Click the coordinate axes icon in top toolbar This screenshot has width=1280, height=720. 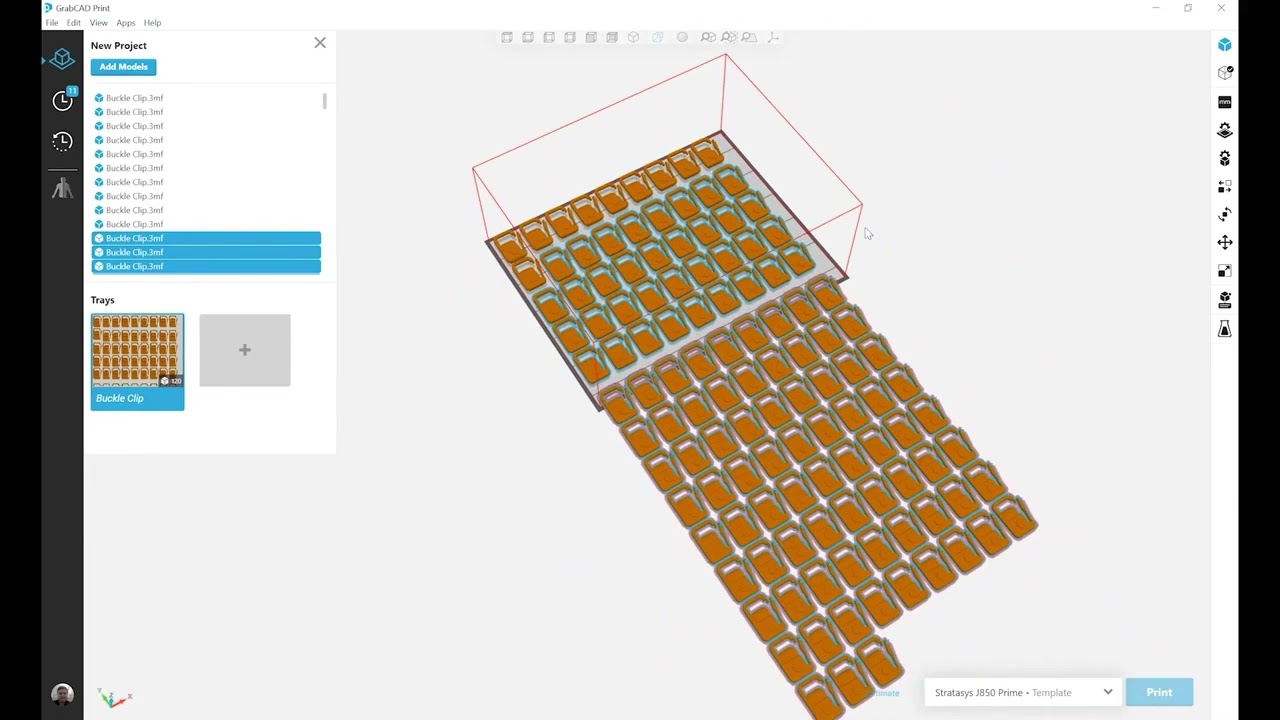tap(773, 37)
